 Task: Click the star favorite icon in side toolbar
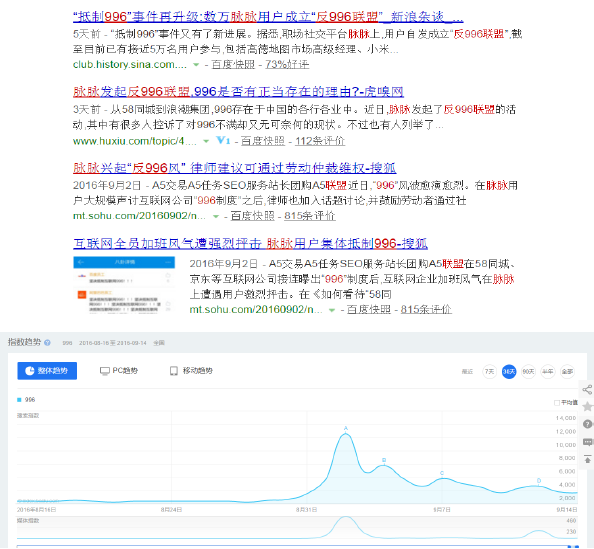[587, 407]
